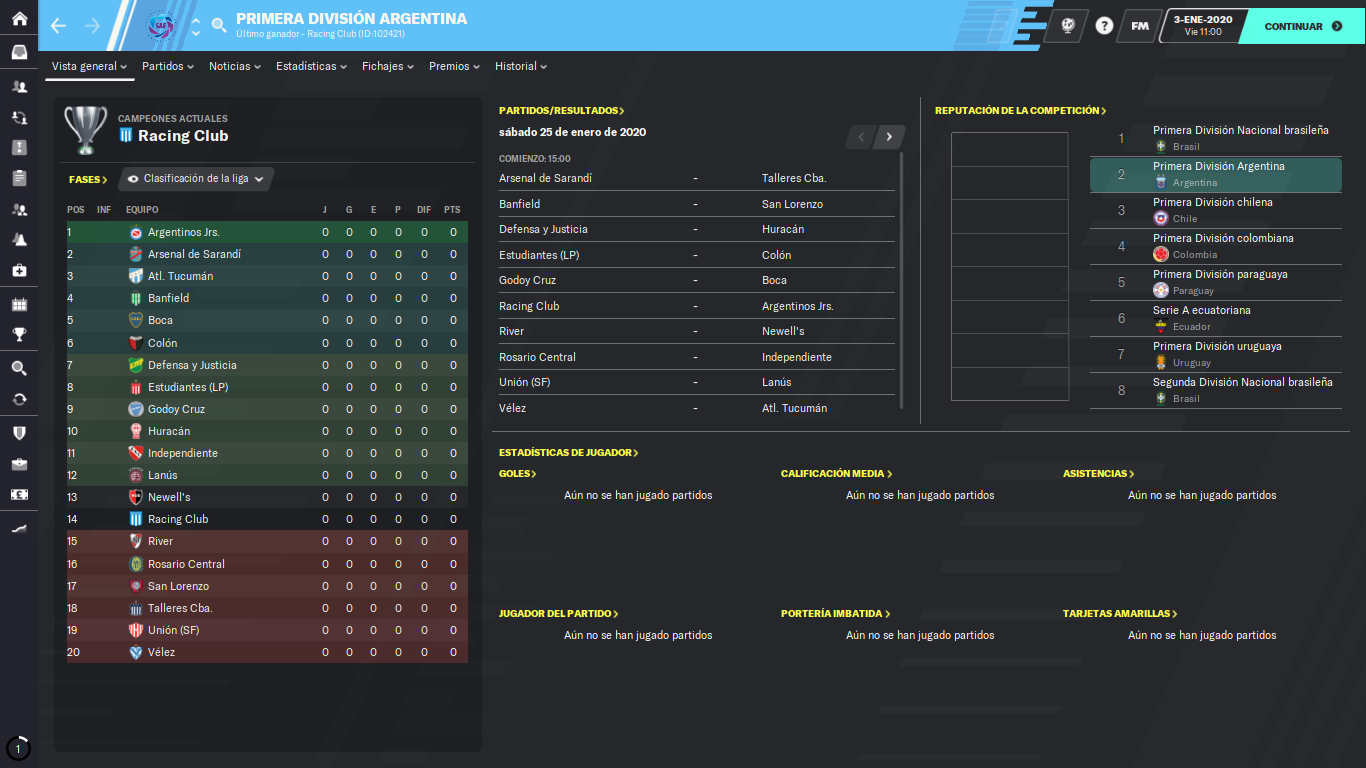The height and width of the screenshot is (768, 1366).
Task: Open the medical kit icon in the sidebar
Action: coord(19,271)
